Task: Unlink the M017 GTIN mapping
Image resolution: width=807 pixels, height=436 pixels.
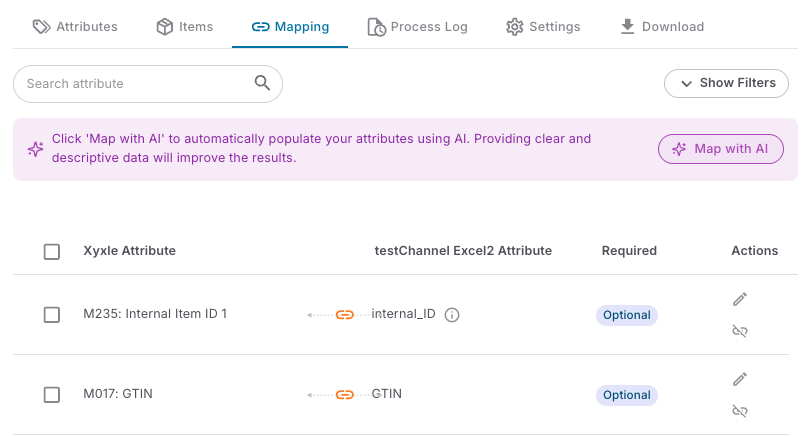Action: point(740,411)
